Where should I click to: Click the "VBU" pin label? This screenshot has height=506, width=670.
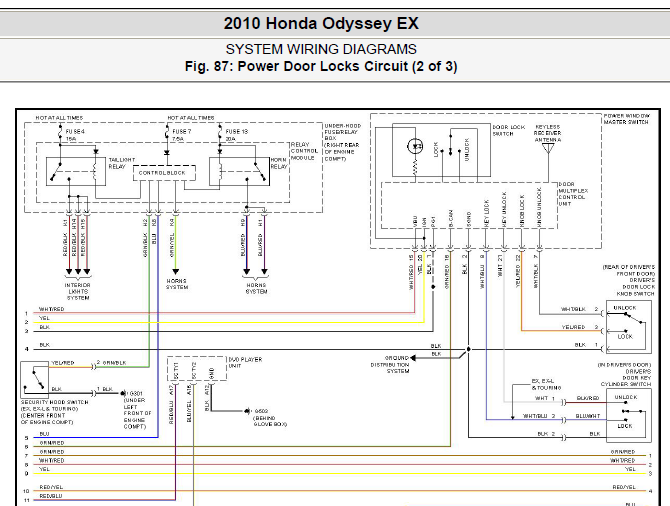pyautogui.click(x=414, y=221)
